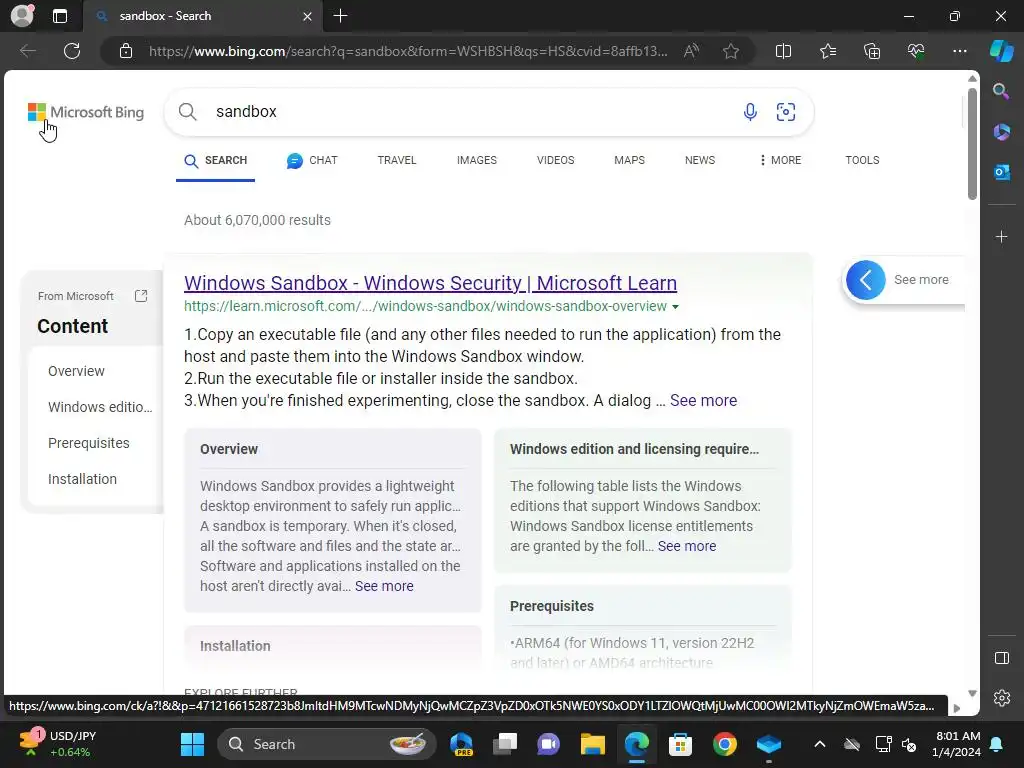This screenshot has width=1024, height=768.
Task: Expand the MORE menu
Action: (780, 160)
